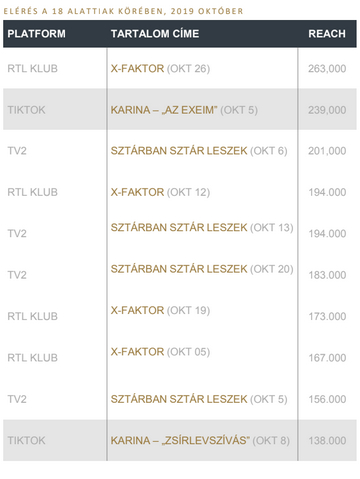The width and height of the screenshot is (360, 479).
Task: Select SZTÁRBAN SZTÁR LESZEK (OKT 5) title
Action: coord(199,399)
